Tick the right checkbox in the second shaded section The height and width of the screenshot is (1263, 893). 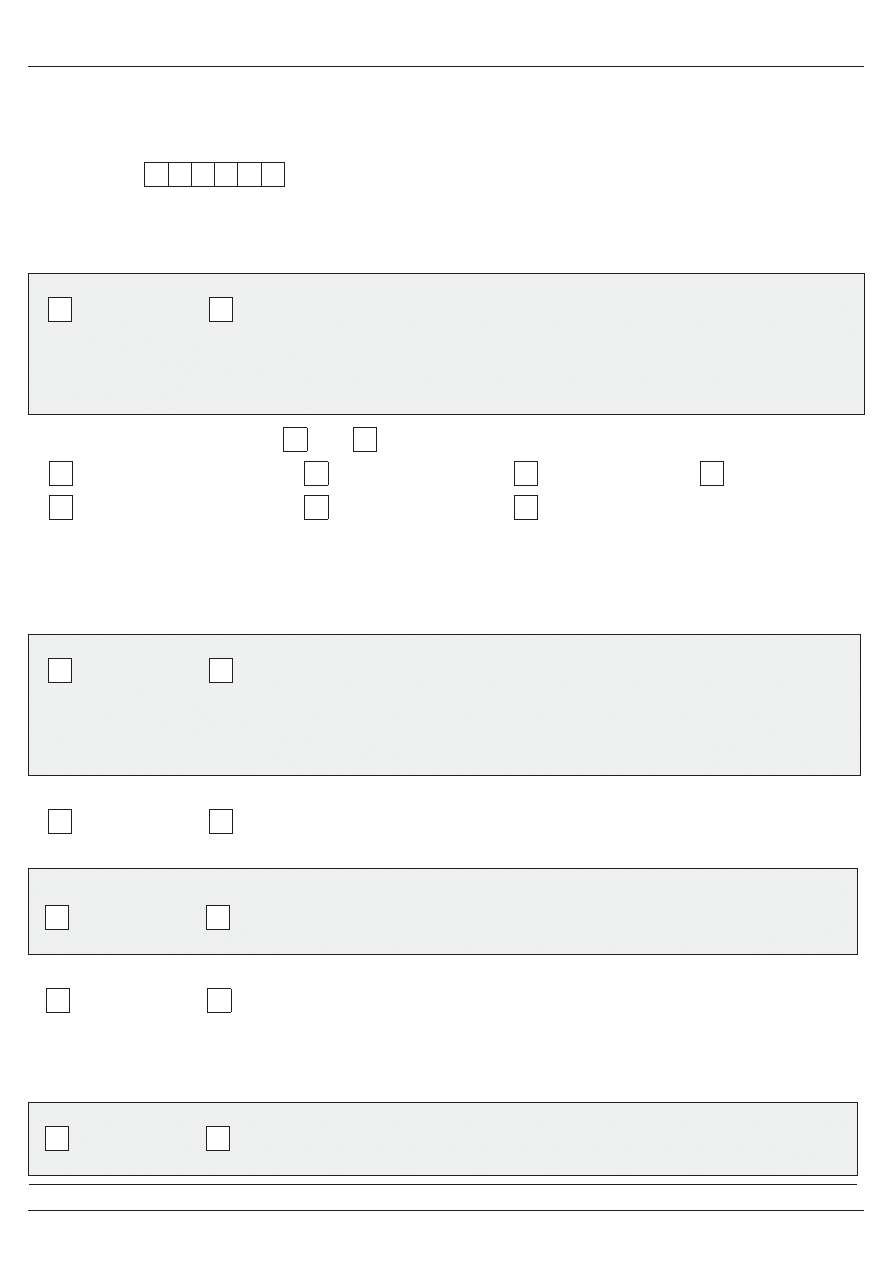pyautogui.click(x=221, y=670)
